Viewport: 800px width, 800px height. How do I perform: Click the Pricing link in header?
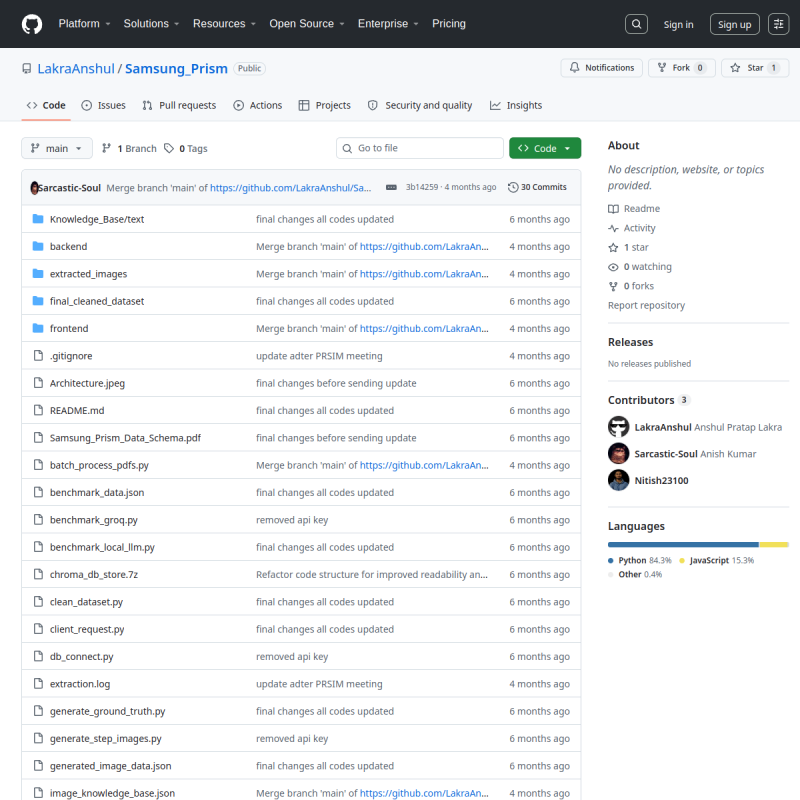click(x=449, y=24)
